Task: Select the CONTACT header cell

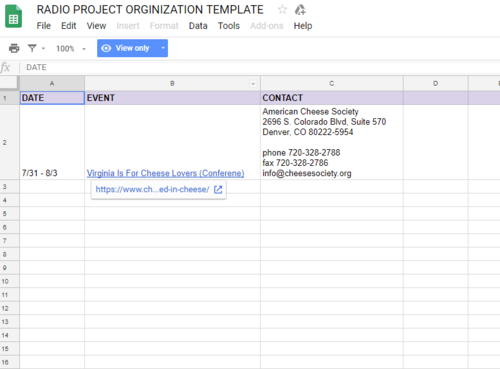Action: point(332,98)
